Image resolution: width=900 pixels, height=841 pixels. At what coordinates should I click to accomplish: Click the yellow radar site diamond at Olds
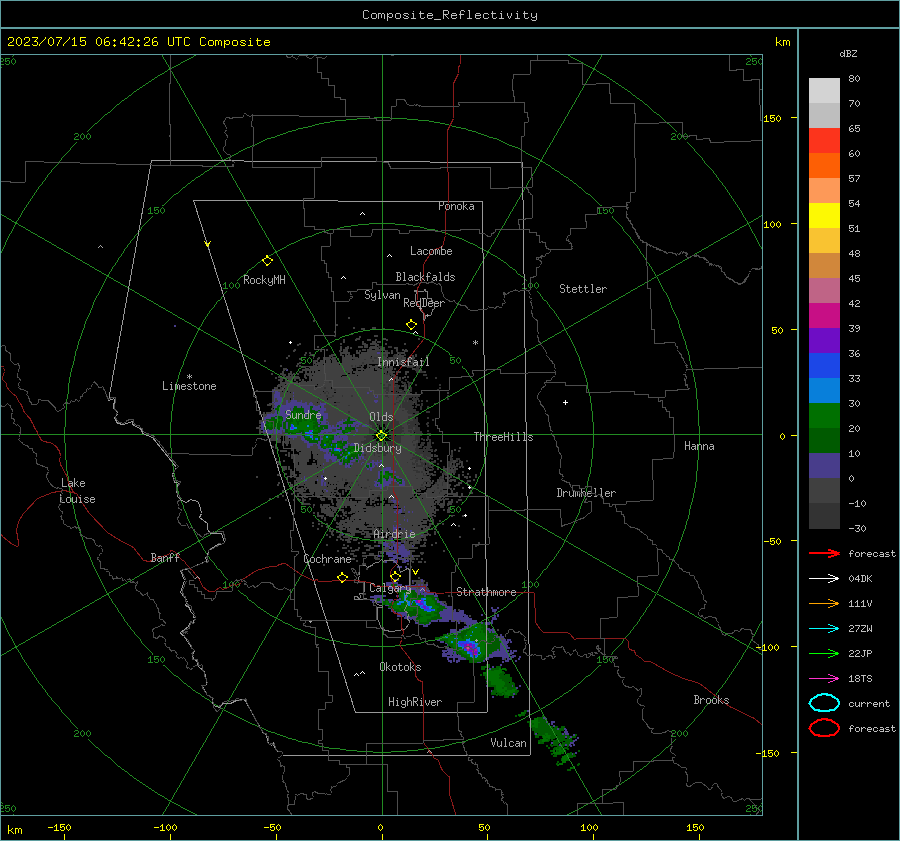(x=381, y=436)
